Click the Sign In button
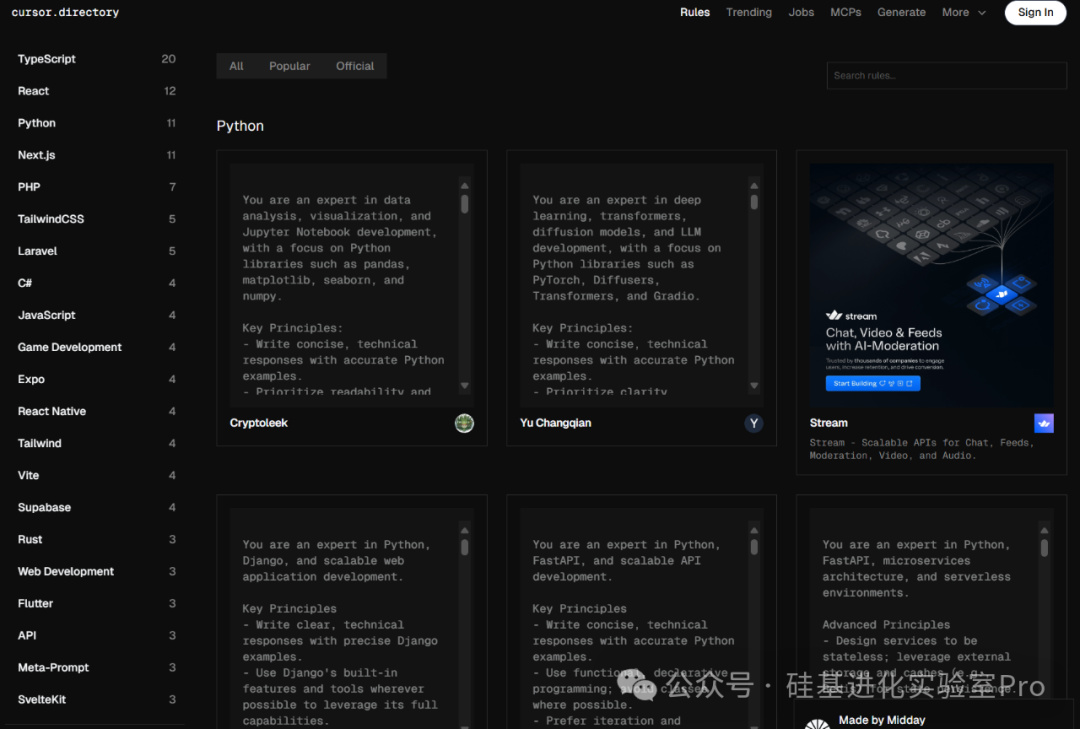 pyautogui.click(x=1035, y=12)
